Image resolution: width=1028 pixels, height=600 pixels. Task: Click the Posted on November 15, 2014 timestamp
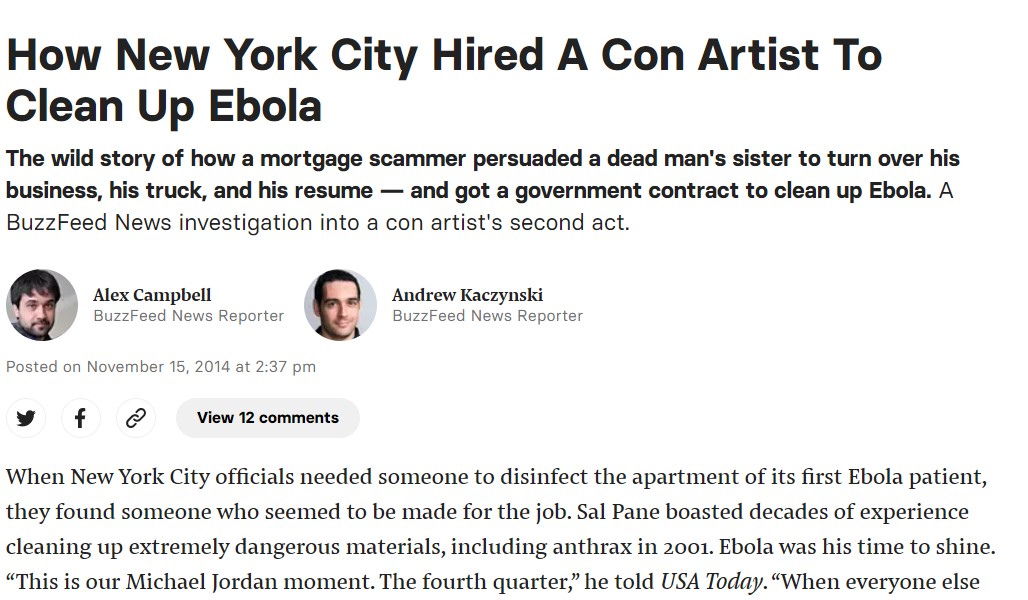click(161, 367)
